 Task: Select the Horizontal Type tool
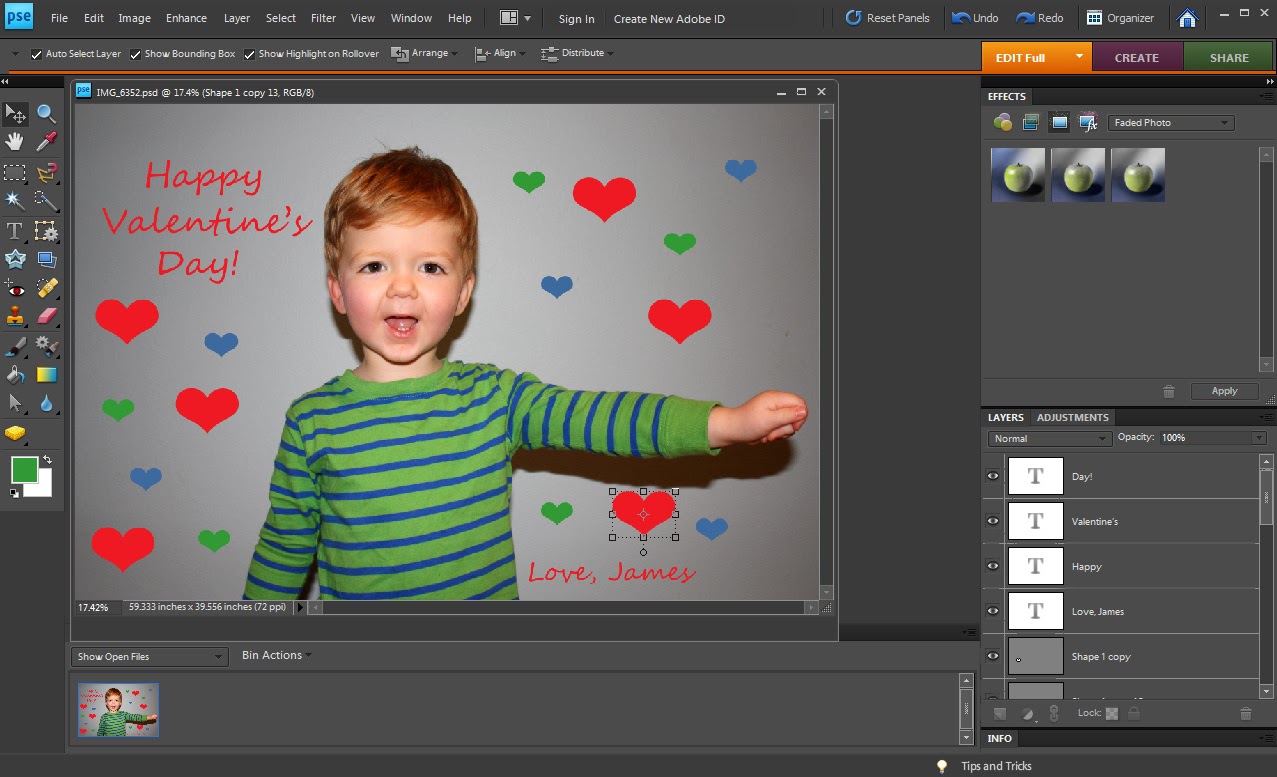pyautogui.click(x=15, y=231)
